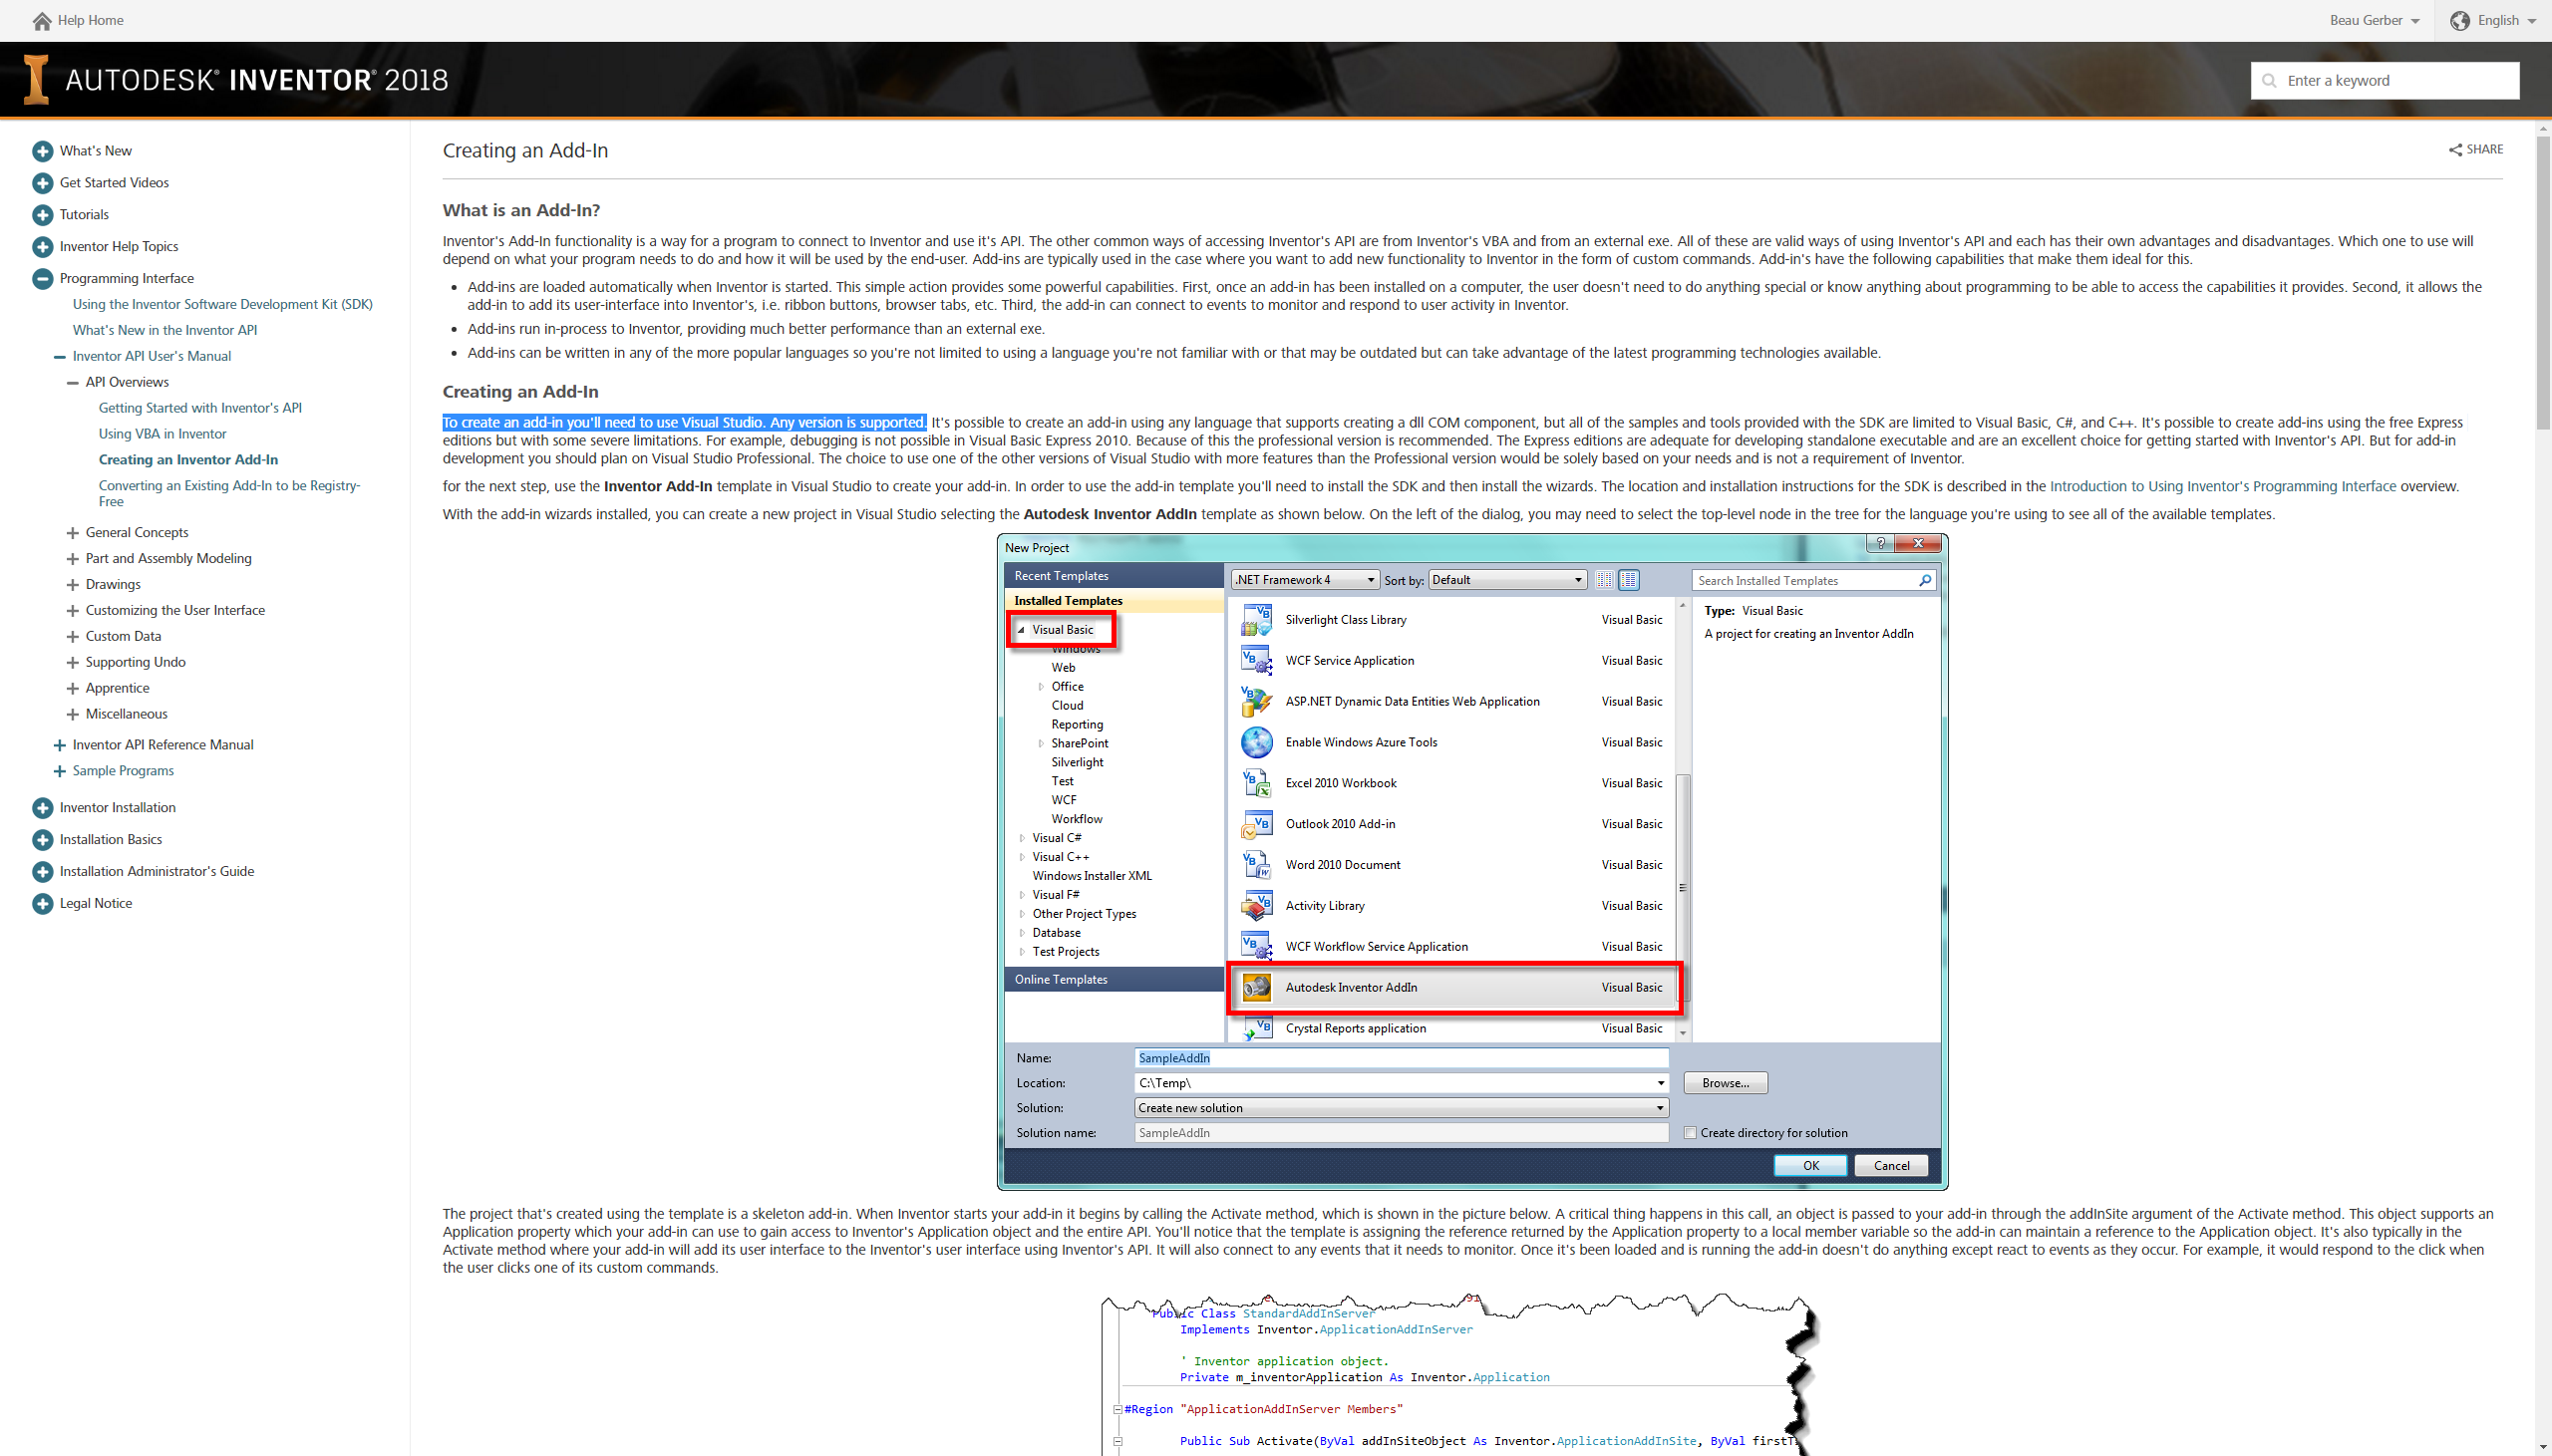Click the globe icon next to English
This screenshot has width=2552, height=1456.
click(x=2461, y=20)
